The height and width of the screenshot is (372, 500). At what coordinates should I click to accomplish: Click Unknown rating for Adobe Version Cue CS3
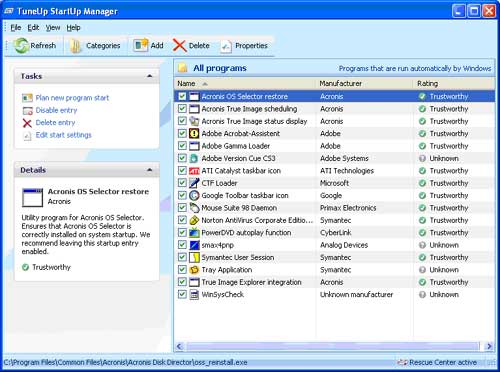444,158
